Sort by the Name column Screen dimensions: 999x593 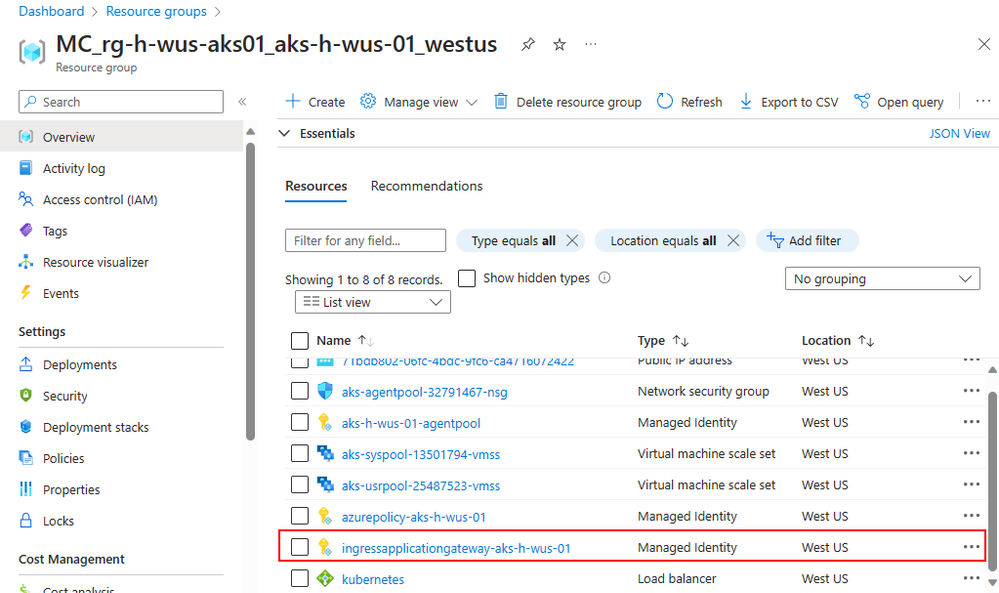[x=345, y=341]
